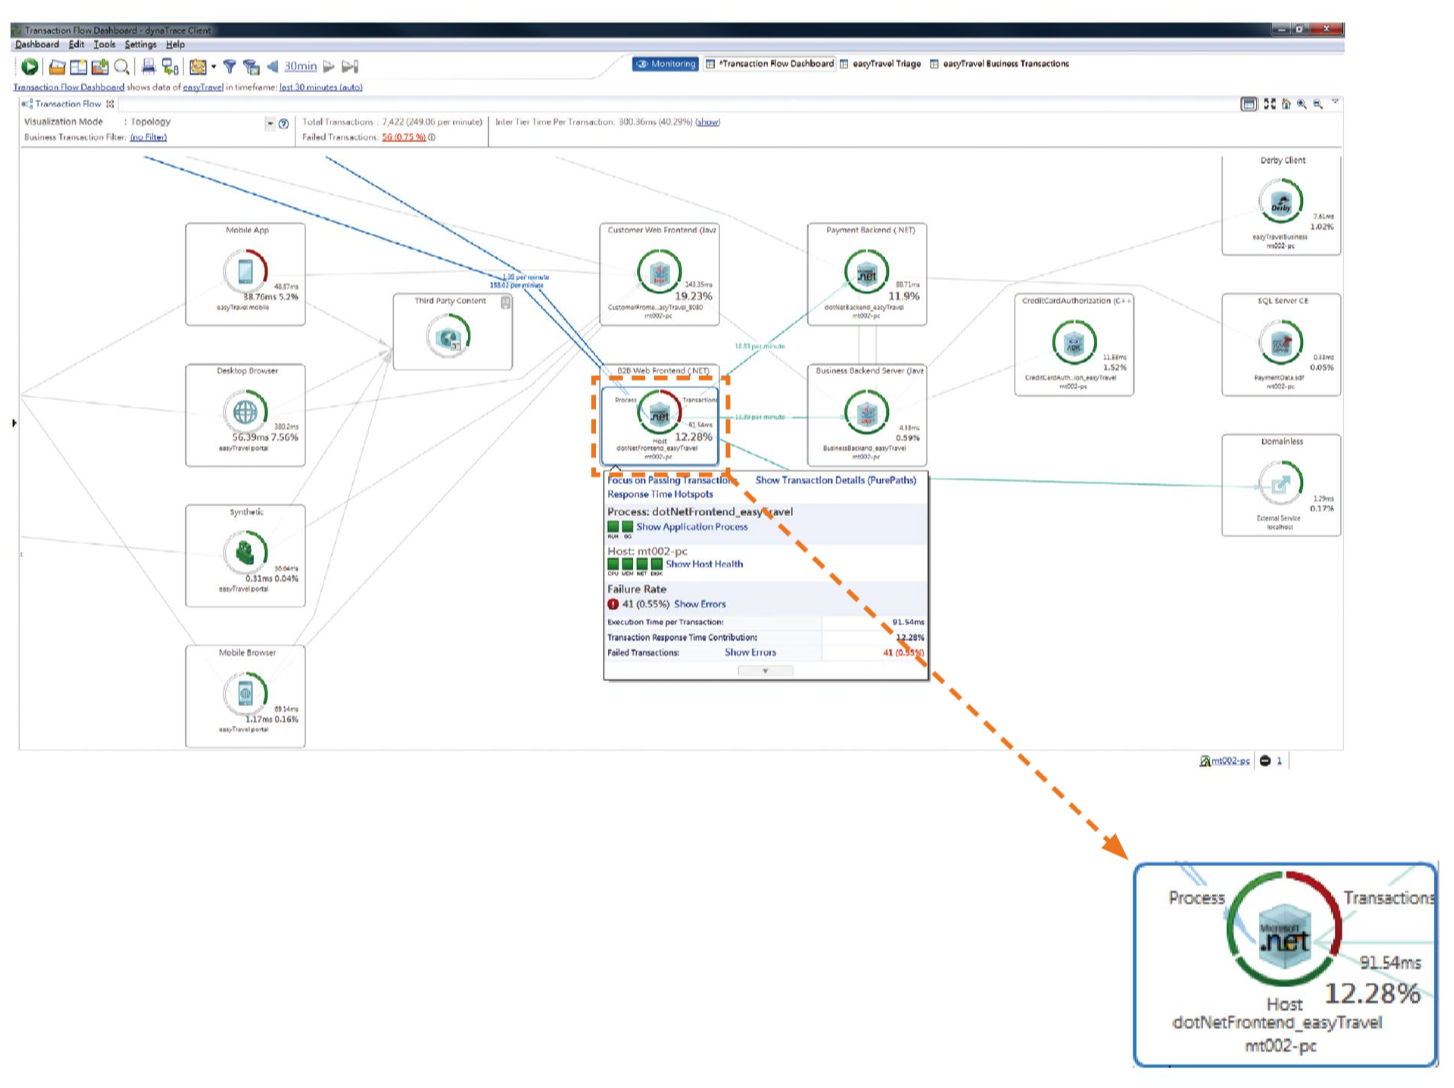Step the timeframe back with the left arrow
This screenshot has height=1088, width=1454.
(x=272, y=67)
